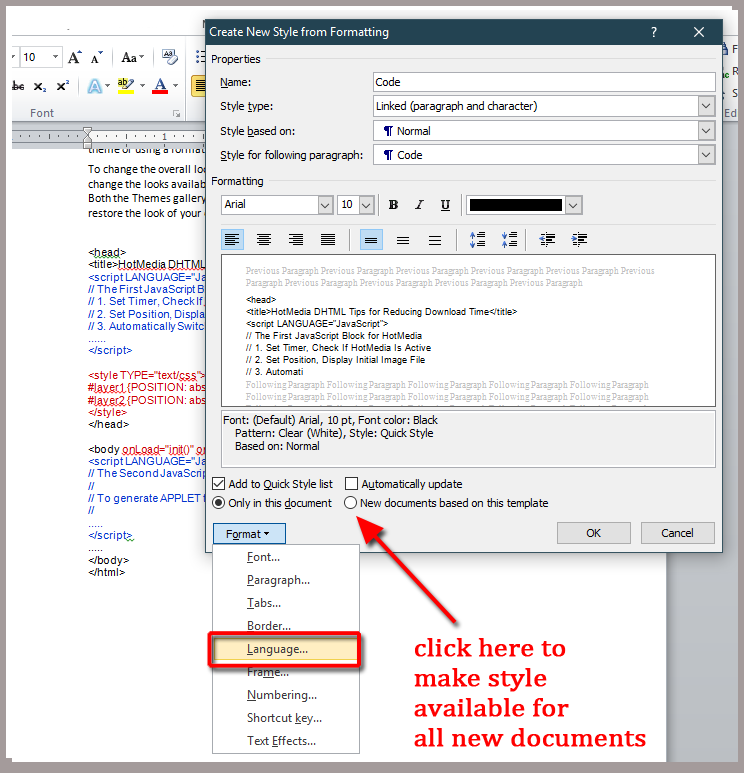Open Font dialog launcher in ribbon

pyautogui.click(x=177, y=114)
